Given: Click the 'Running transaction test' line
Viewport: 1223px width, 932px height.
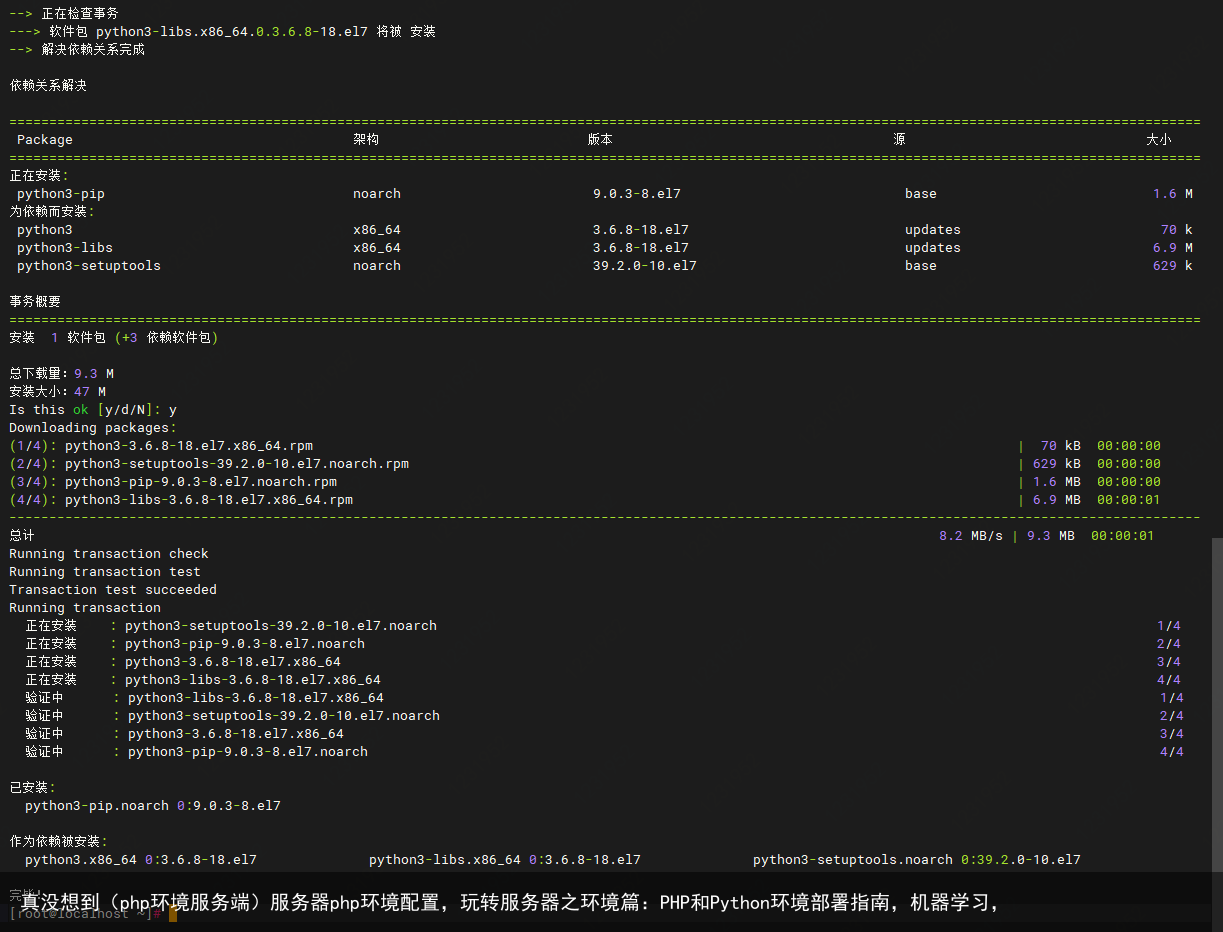Looking at the screenshot, I should coord(105,572).
